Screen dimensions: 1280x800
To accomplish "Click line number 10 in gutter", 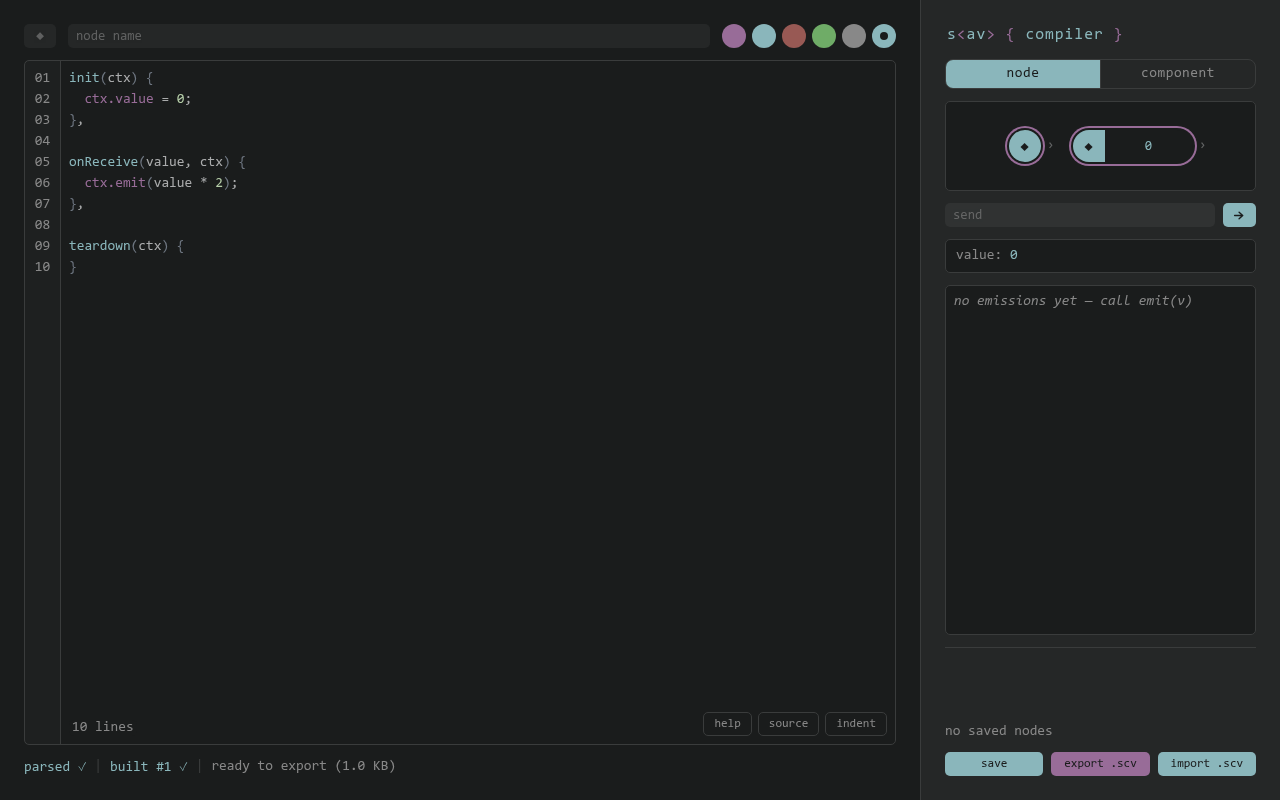I will coord(42,267).
